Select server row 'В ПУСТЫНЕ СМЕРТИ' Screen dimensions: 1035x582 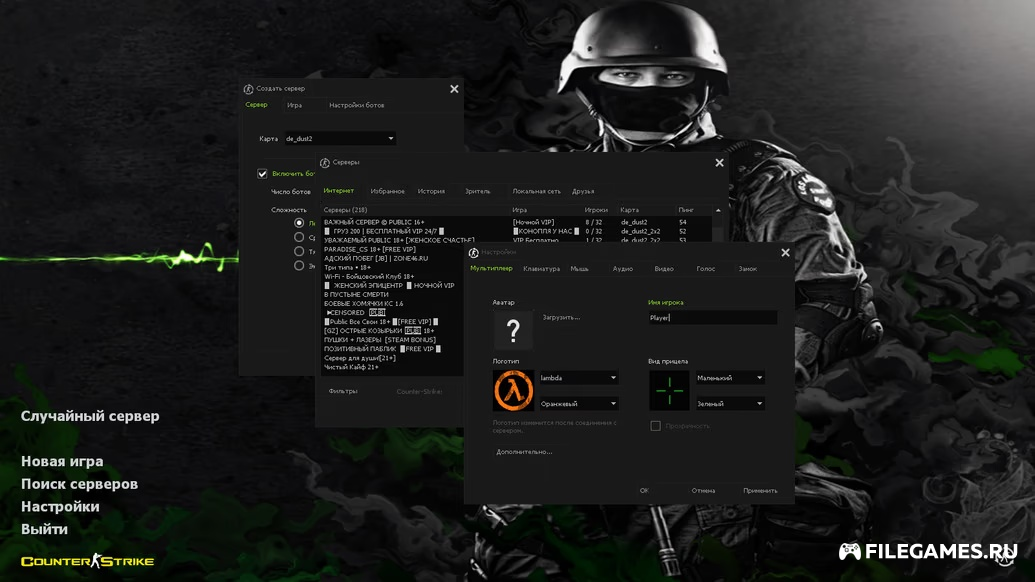[392, 295]
